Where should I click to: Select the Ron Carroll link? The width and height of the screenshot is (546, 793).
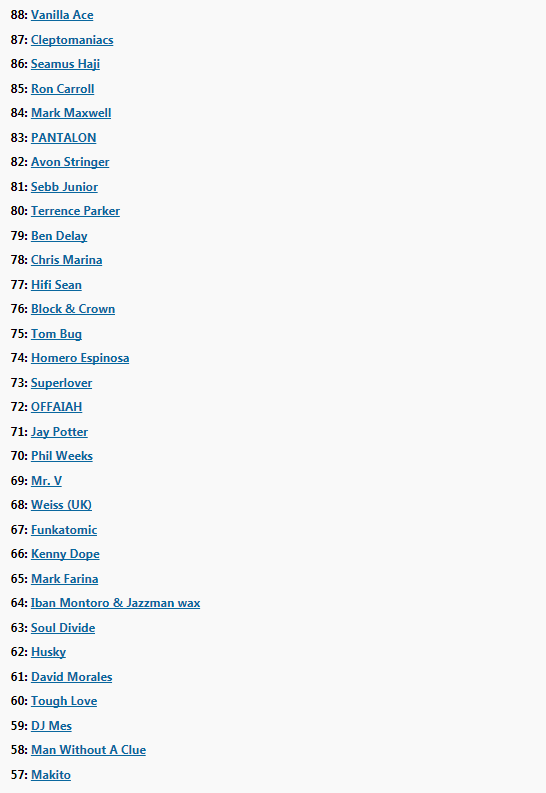[x=63, y=89]
